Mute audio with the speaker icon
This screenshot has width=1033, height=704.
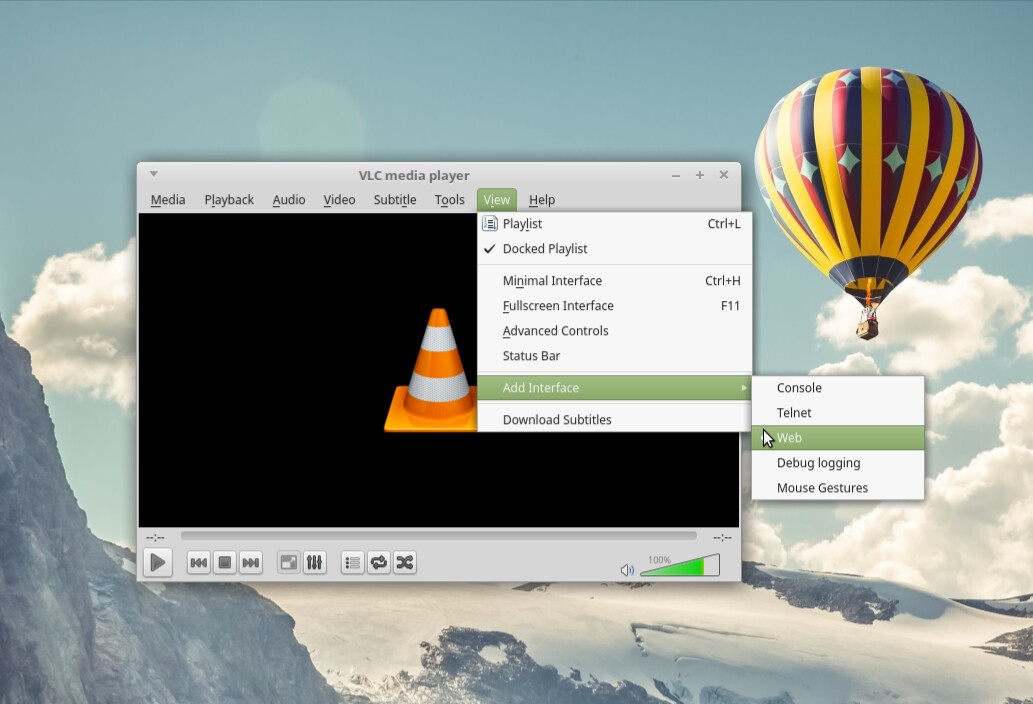click(627, 570)
